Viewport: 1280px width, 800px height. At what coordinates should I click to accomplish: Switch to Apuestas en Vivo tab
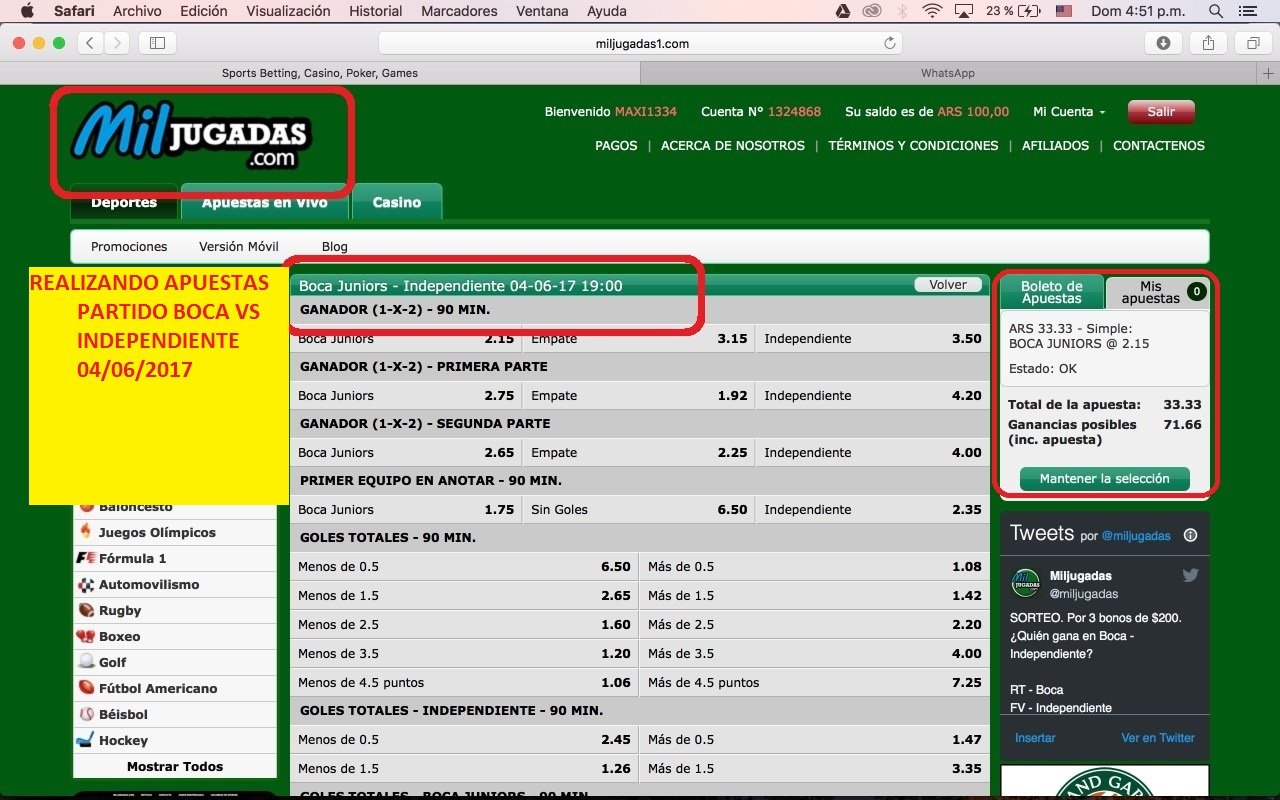pyautogui.click(x=264, y=202)
